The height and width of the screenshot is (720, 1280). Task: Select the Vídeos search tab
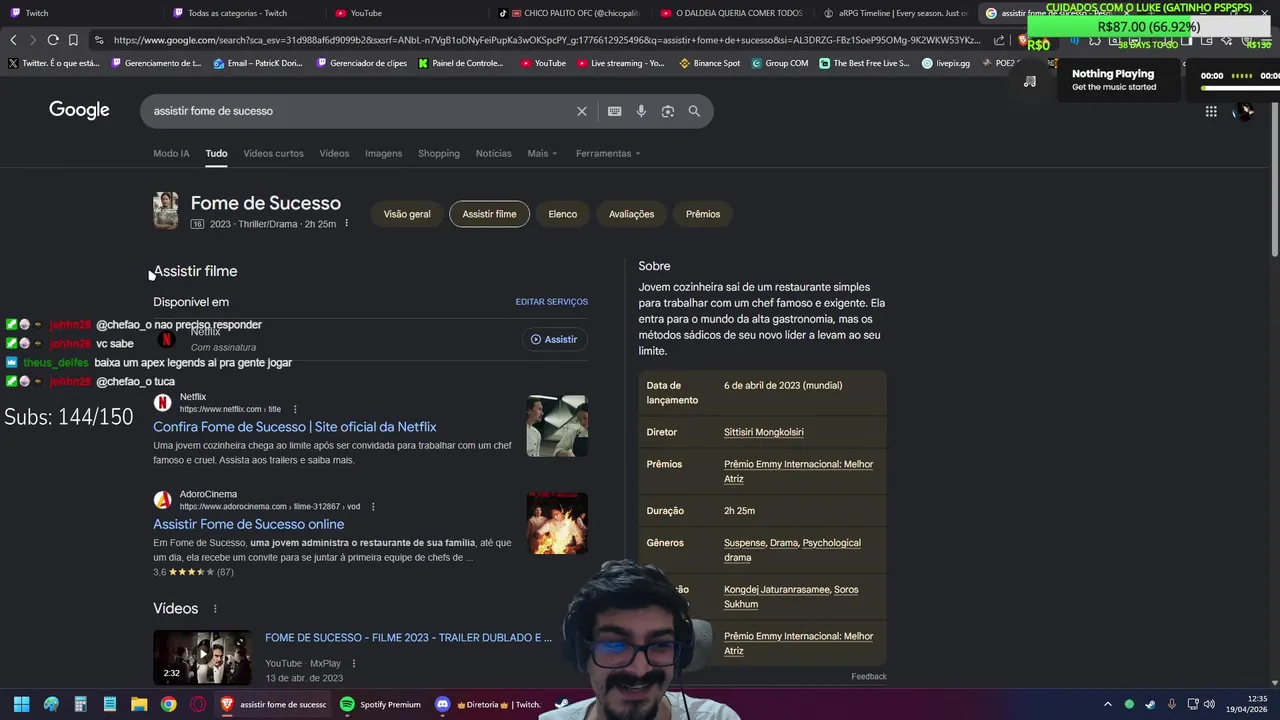pos(334,153)
